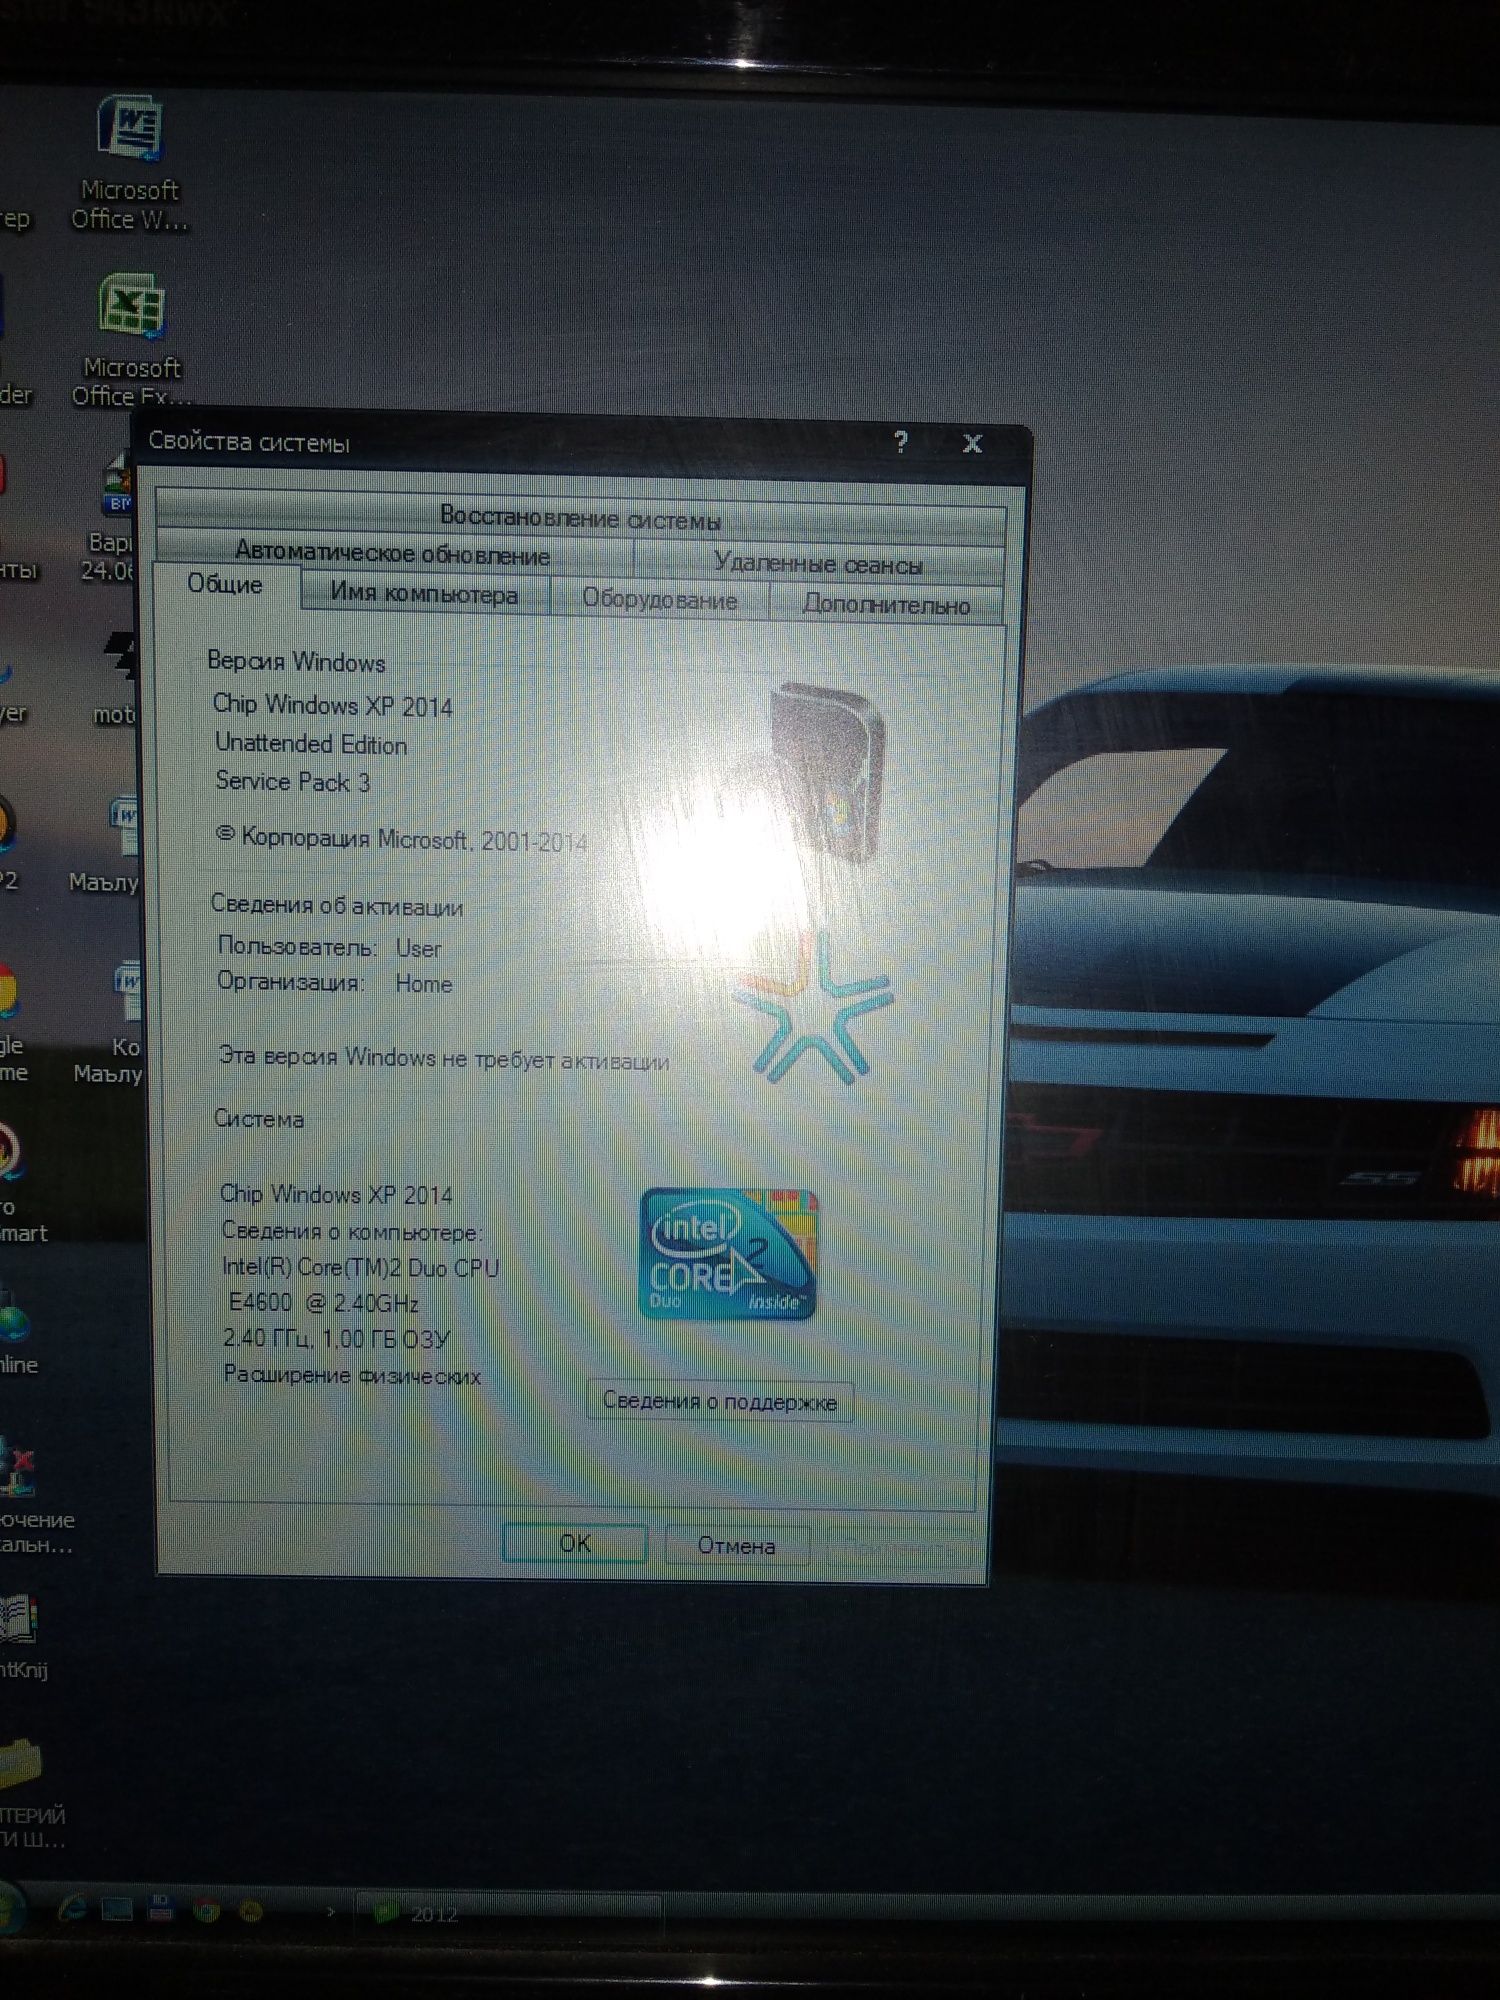Switch to the 2012 taskbar window
This screenshot has width=1500, height=2000.
pyautogui.click(x=508, y=1914)
